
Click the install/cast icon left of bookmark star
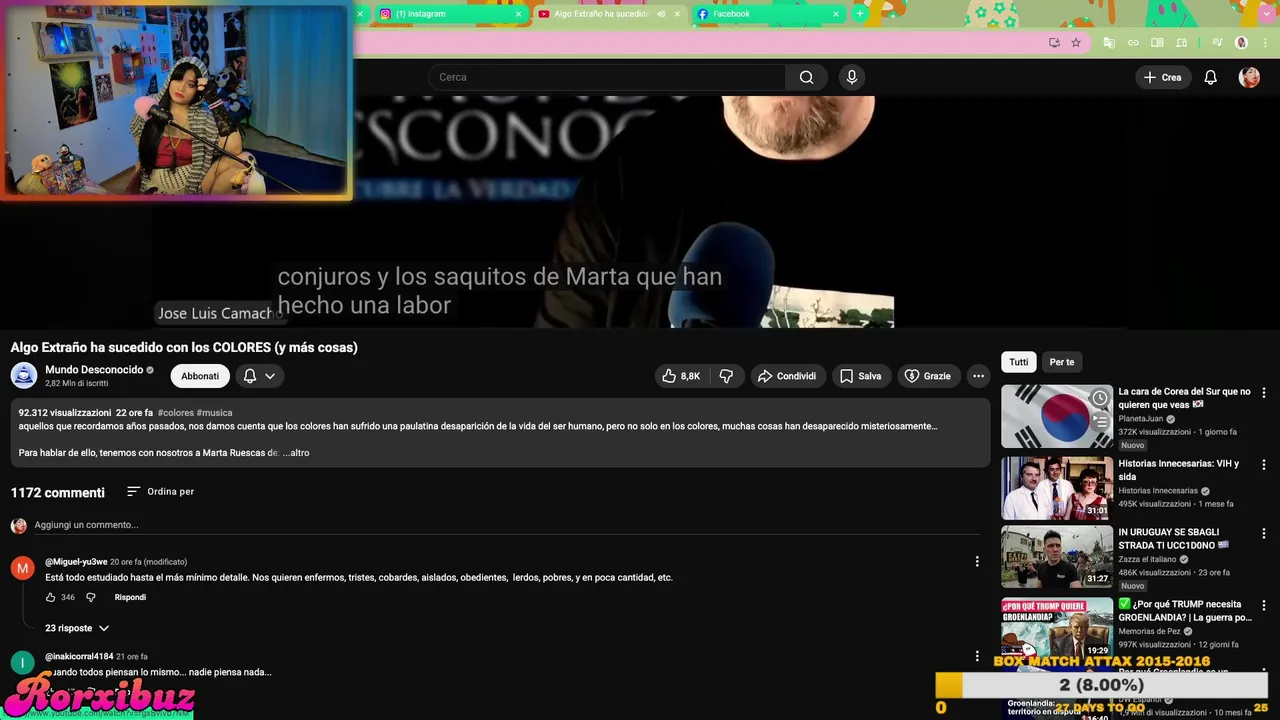1054,43
